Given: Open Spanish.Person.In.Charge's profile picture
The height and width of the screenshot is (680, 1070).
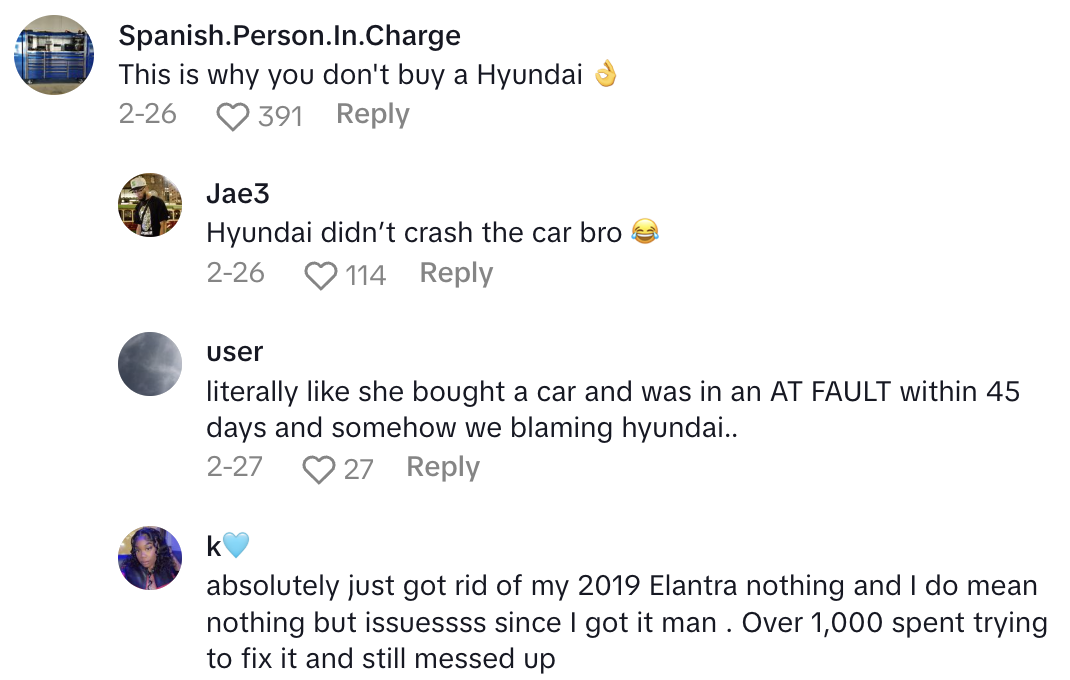Looking at the screenshot, I should 54,55.
